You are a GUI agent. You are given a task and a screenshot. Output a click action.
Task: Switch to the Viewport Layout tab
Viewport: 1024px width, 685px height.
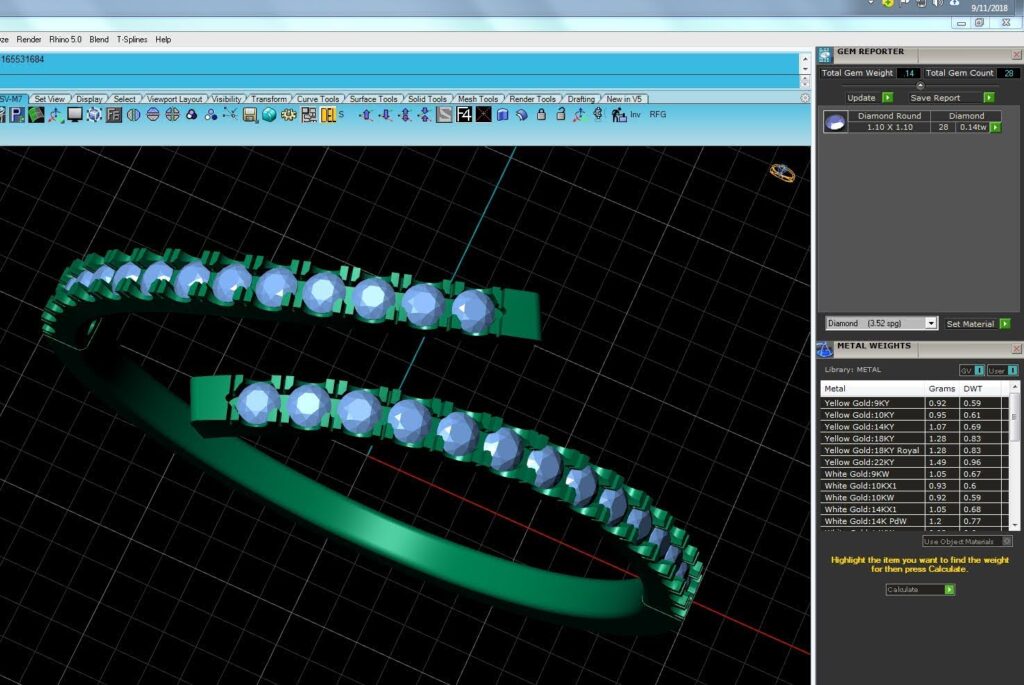pyautogui.click(x=174, y=99)
